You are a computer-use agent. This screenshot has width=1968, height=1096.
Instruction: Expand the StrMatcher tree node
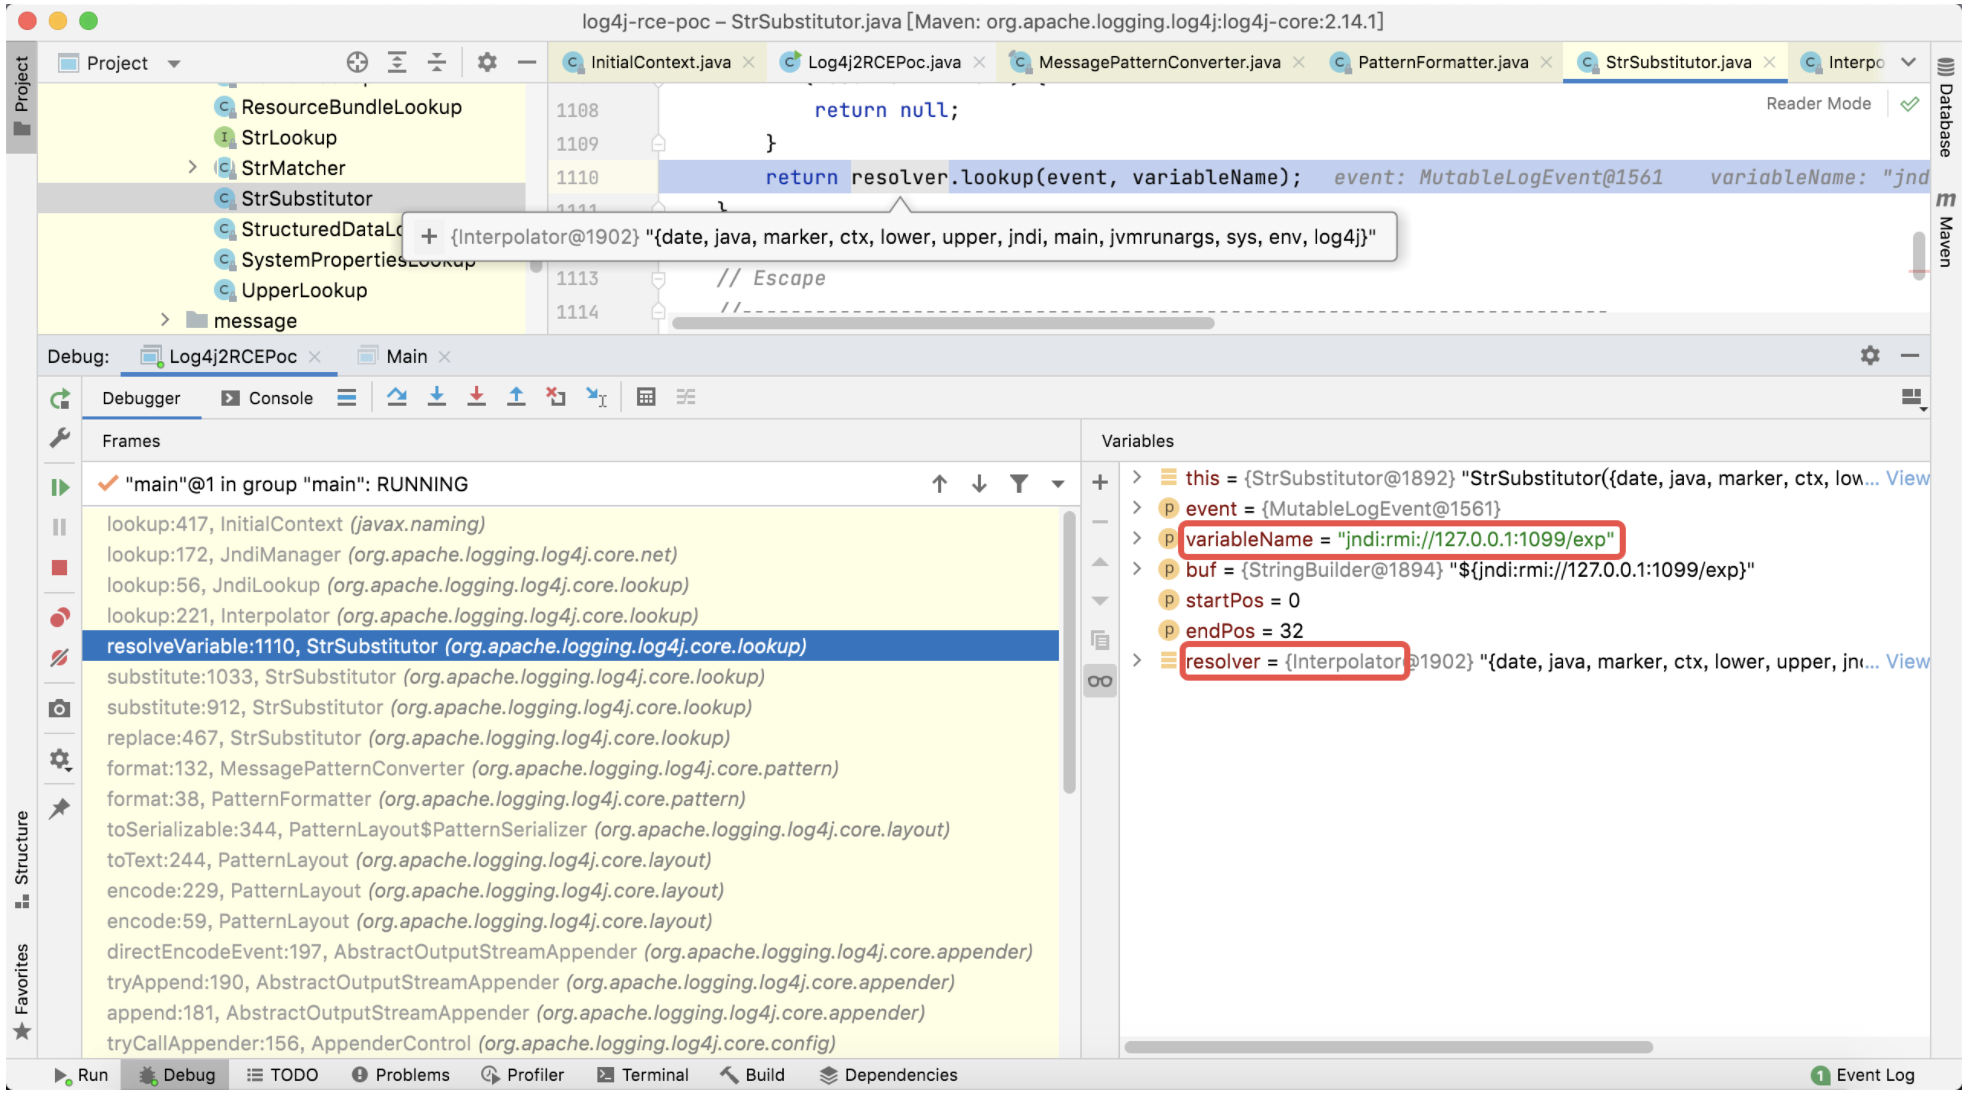click(x=193, y=167)
